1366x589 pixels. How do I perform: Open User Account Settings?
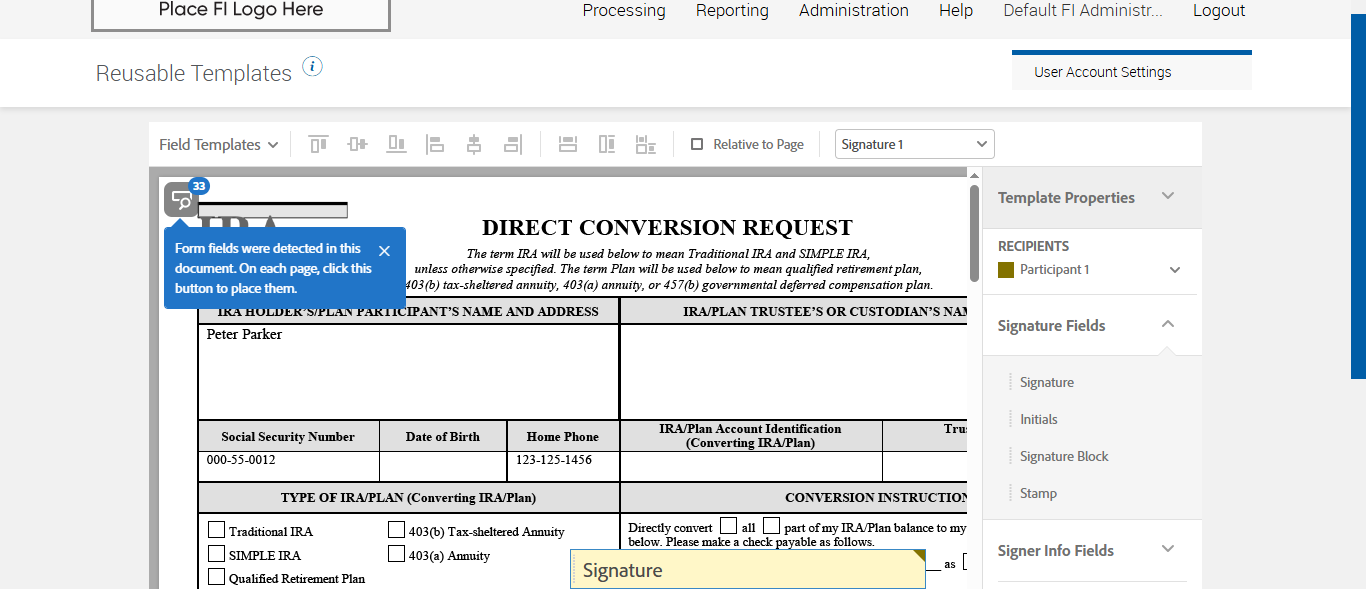click(x=1102, y=72)
